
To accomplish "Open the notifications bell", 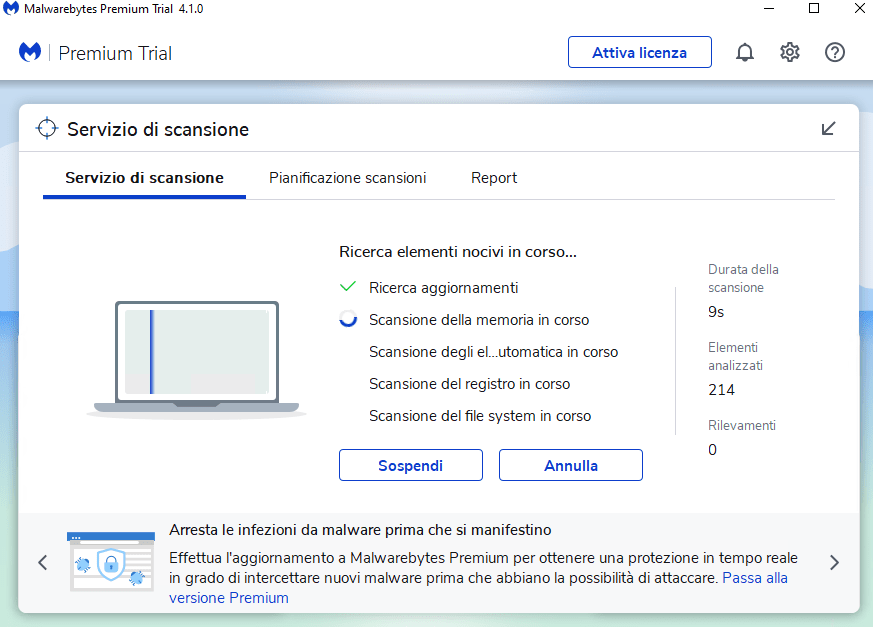I will point(744,52).
